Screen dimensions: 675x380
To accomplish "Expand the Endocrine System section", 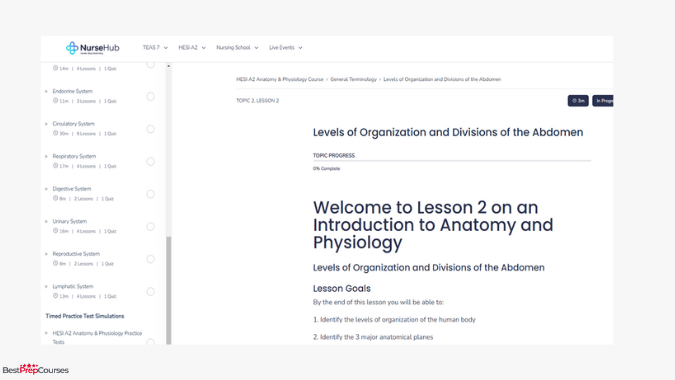I will [x=46, y=91].
